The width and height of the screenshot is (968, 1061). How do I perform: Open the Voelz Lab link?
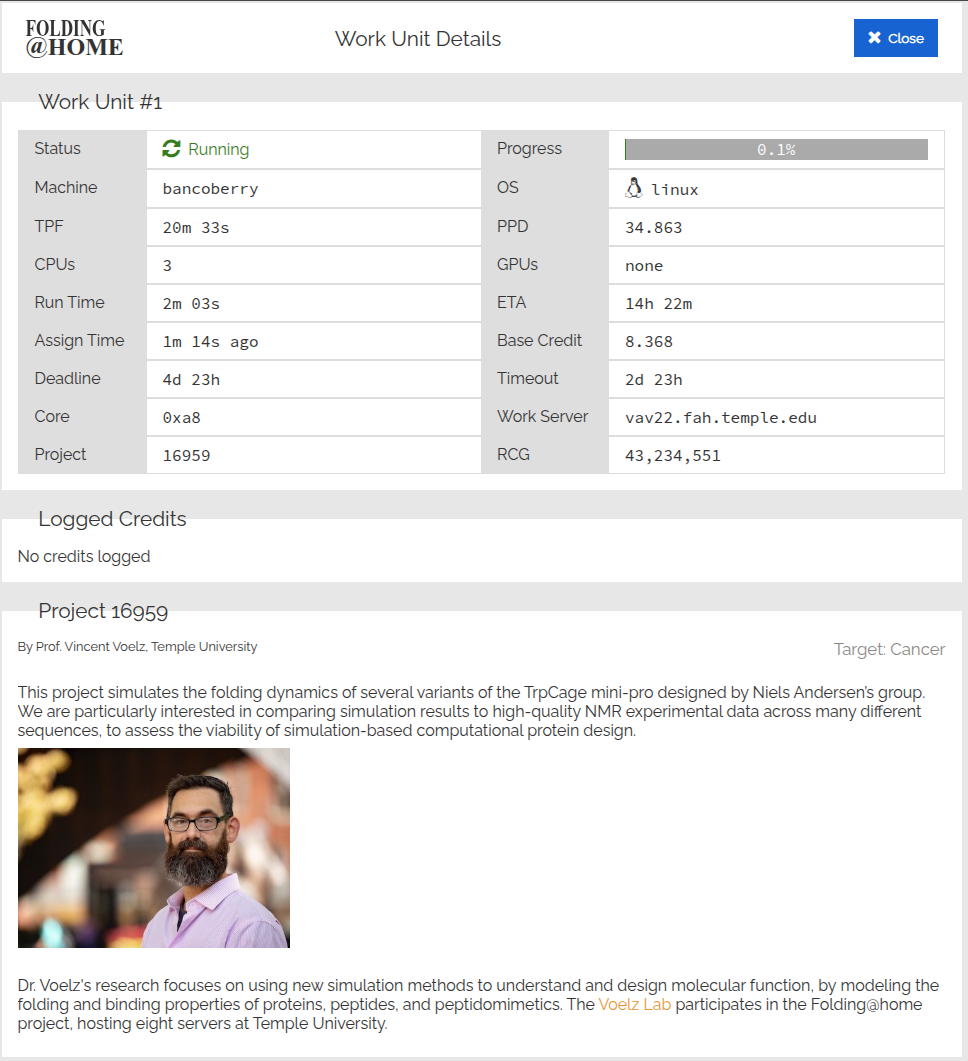(634, 1005)
